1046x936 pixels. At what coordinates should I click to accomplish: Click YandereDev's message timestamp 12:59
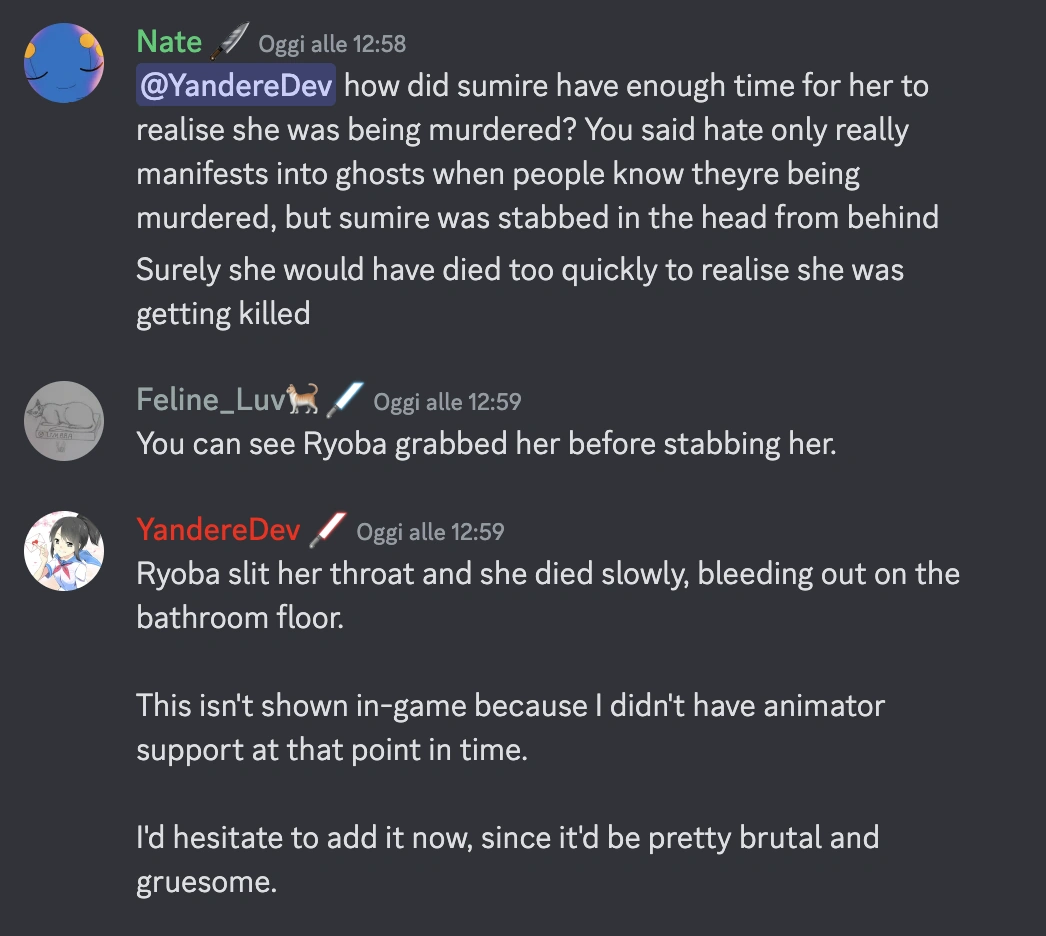(430, 532)
